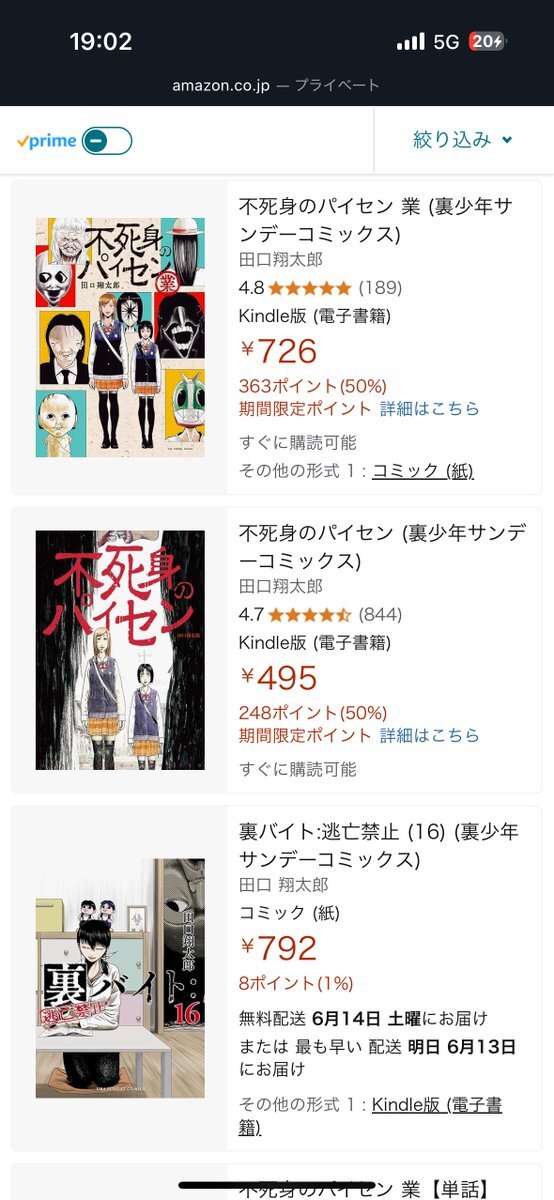Screen dimensions: 554x1200
Task: Click the 4.7 star rating icons
Action: pyautogui.click(x=309, y=614)
